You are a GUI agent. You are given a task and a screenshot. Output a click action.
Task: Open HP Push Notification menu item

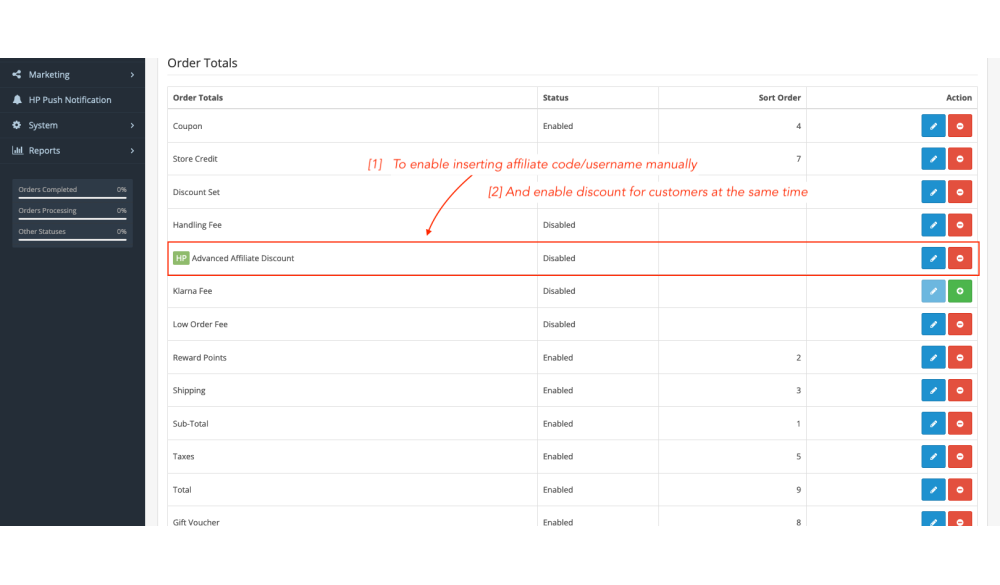pyautogui.click(x=70, y=100)
